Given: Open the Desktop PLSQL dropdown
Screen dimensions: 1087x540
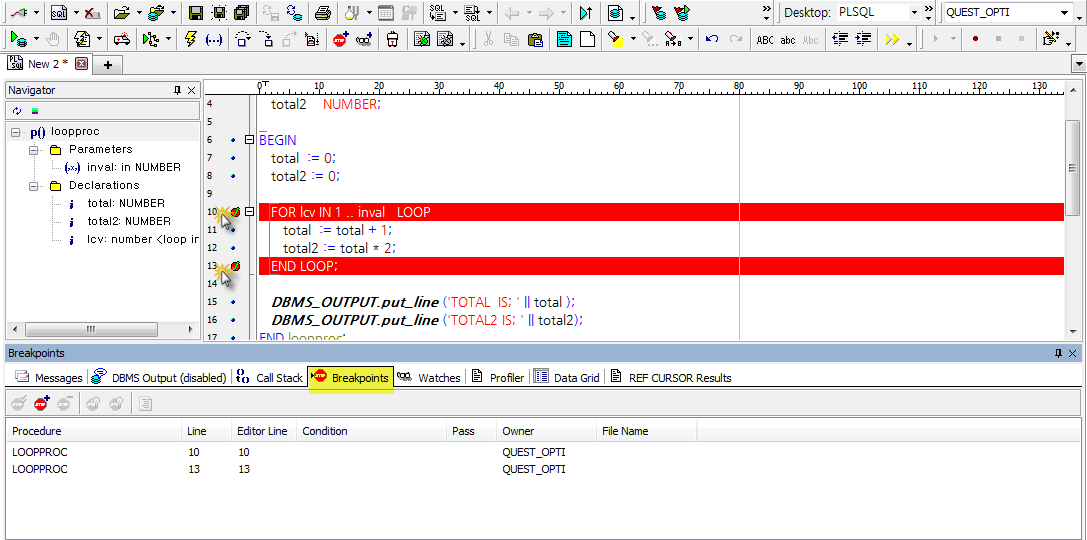Looking at the screenshot, I should 914,13.
